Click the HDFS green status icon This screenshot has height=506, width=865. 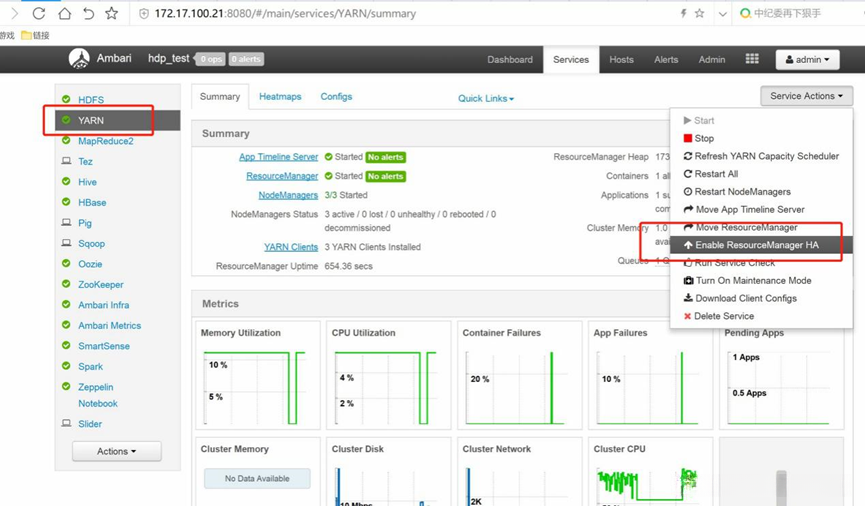click(x=66, y=99)
